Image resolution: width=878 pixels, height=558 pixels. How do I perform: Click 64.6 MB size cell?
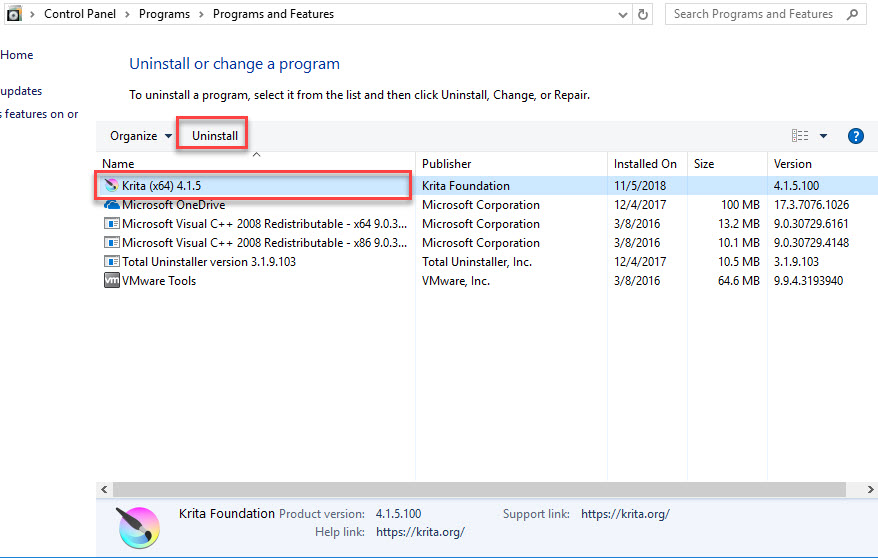tap(739, 281)
